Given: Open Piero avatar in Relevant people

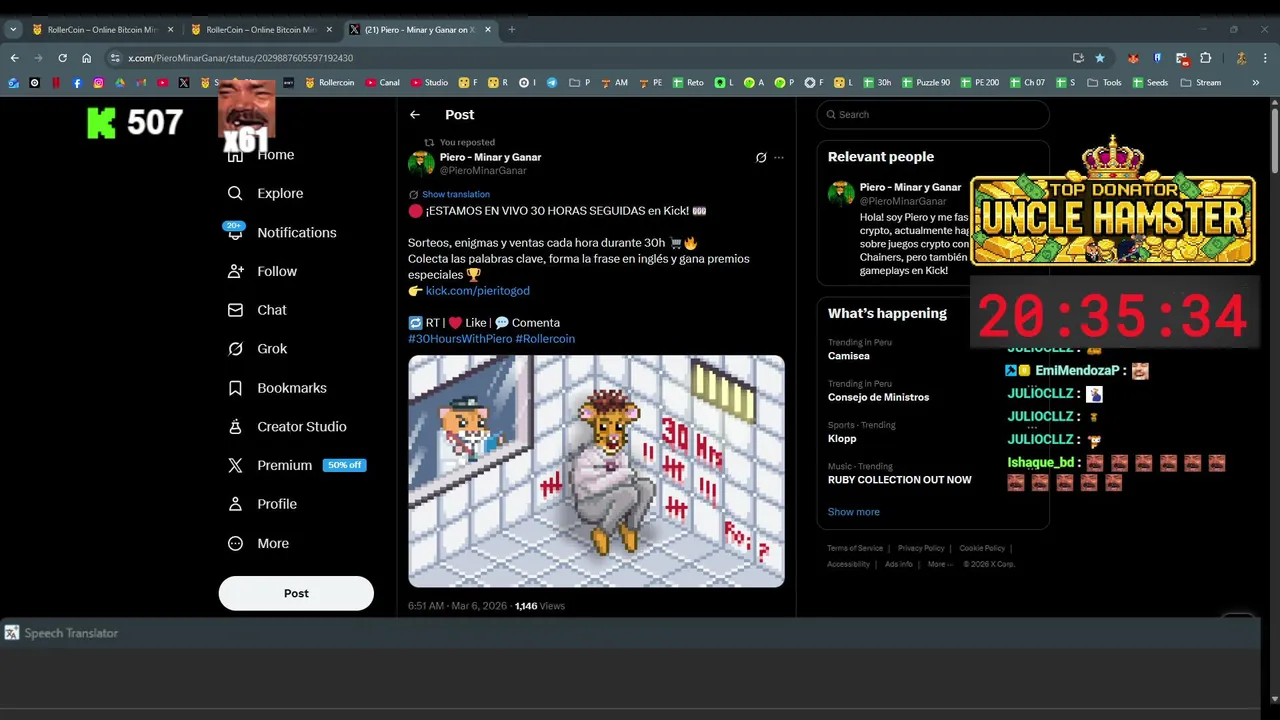Looking at the screenshot, I should pos(841,194).
